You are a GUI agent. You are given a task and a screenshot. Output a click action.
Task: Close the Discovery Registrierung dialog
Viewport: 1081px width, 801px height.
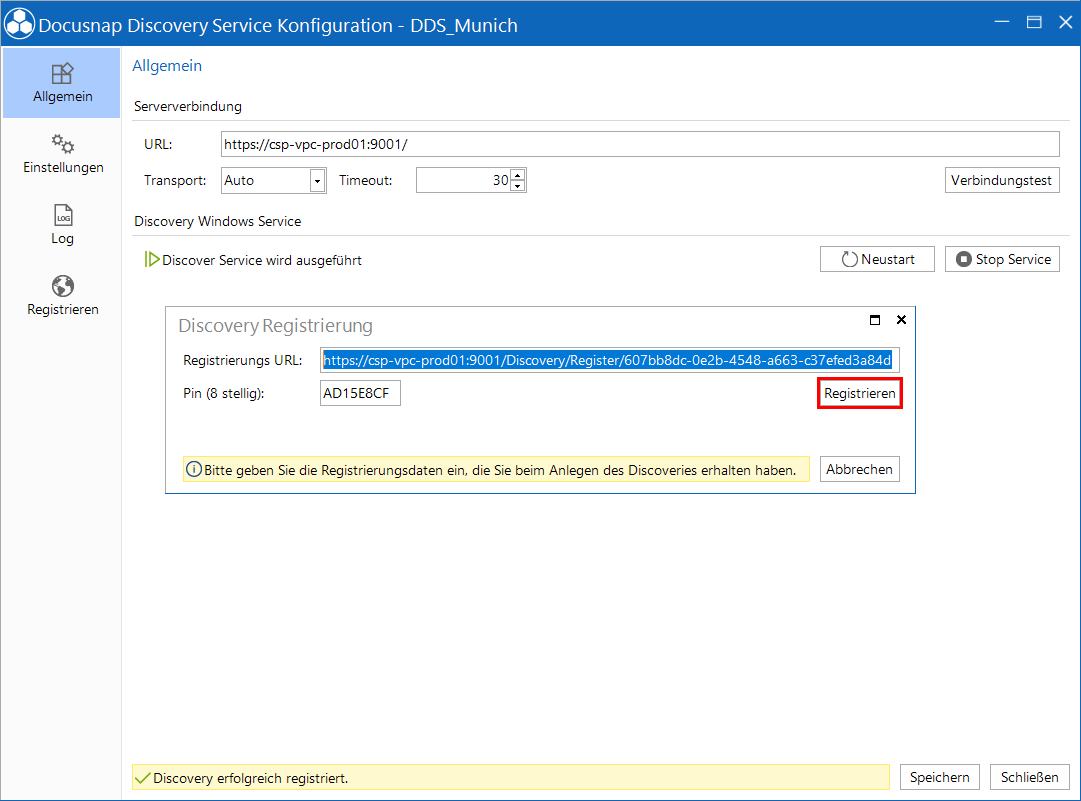tap(901, 320)
